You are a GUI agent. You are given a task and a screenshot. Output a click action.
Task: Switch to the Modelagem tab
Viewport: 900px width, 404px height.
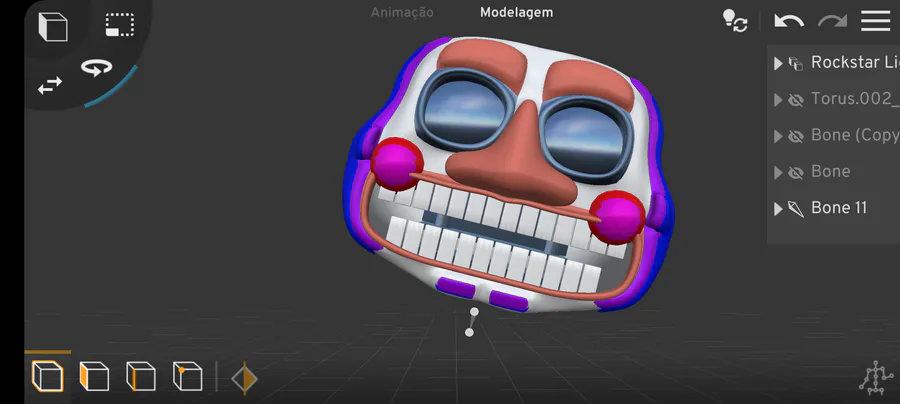click(517, 12)
